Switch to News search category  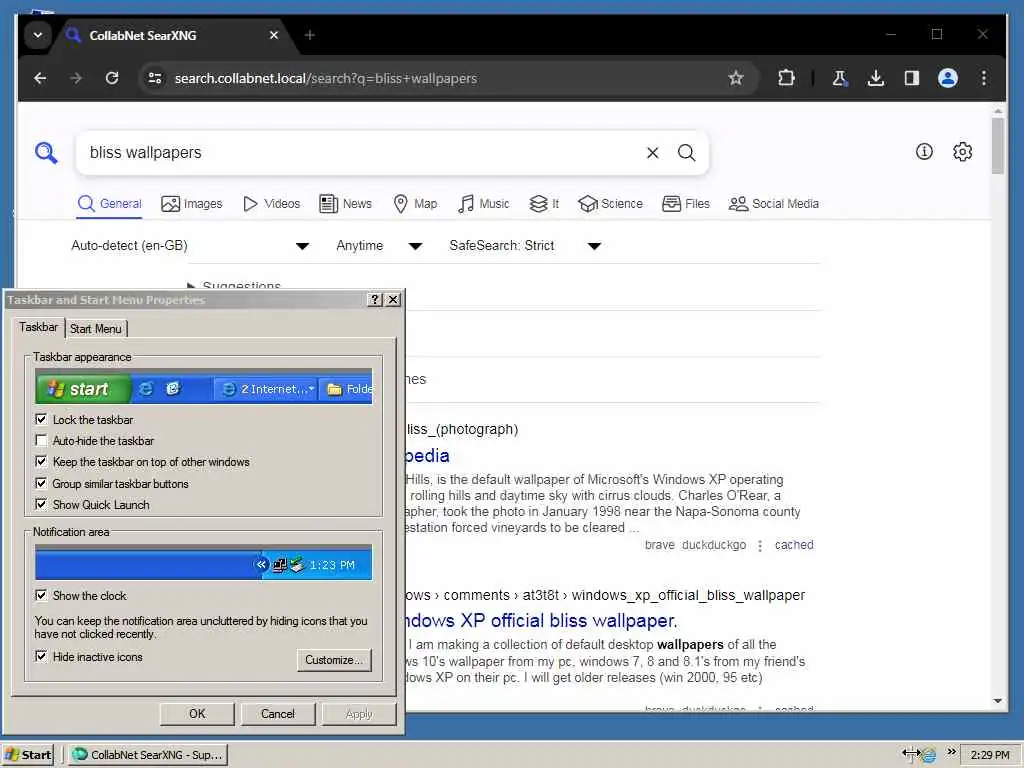[345, 204]
